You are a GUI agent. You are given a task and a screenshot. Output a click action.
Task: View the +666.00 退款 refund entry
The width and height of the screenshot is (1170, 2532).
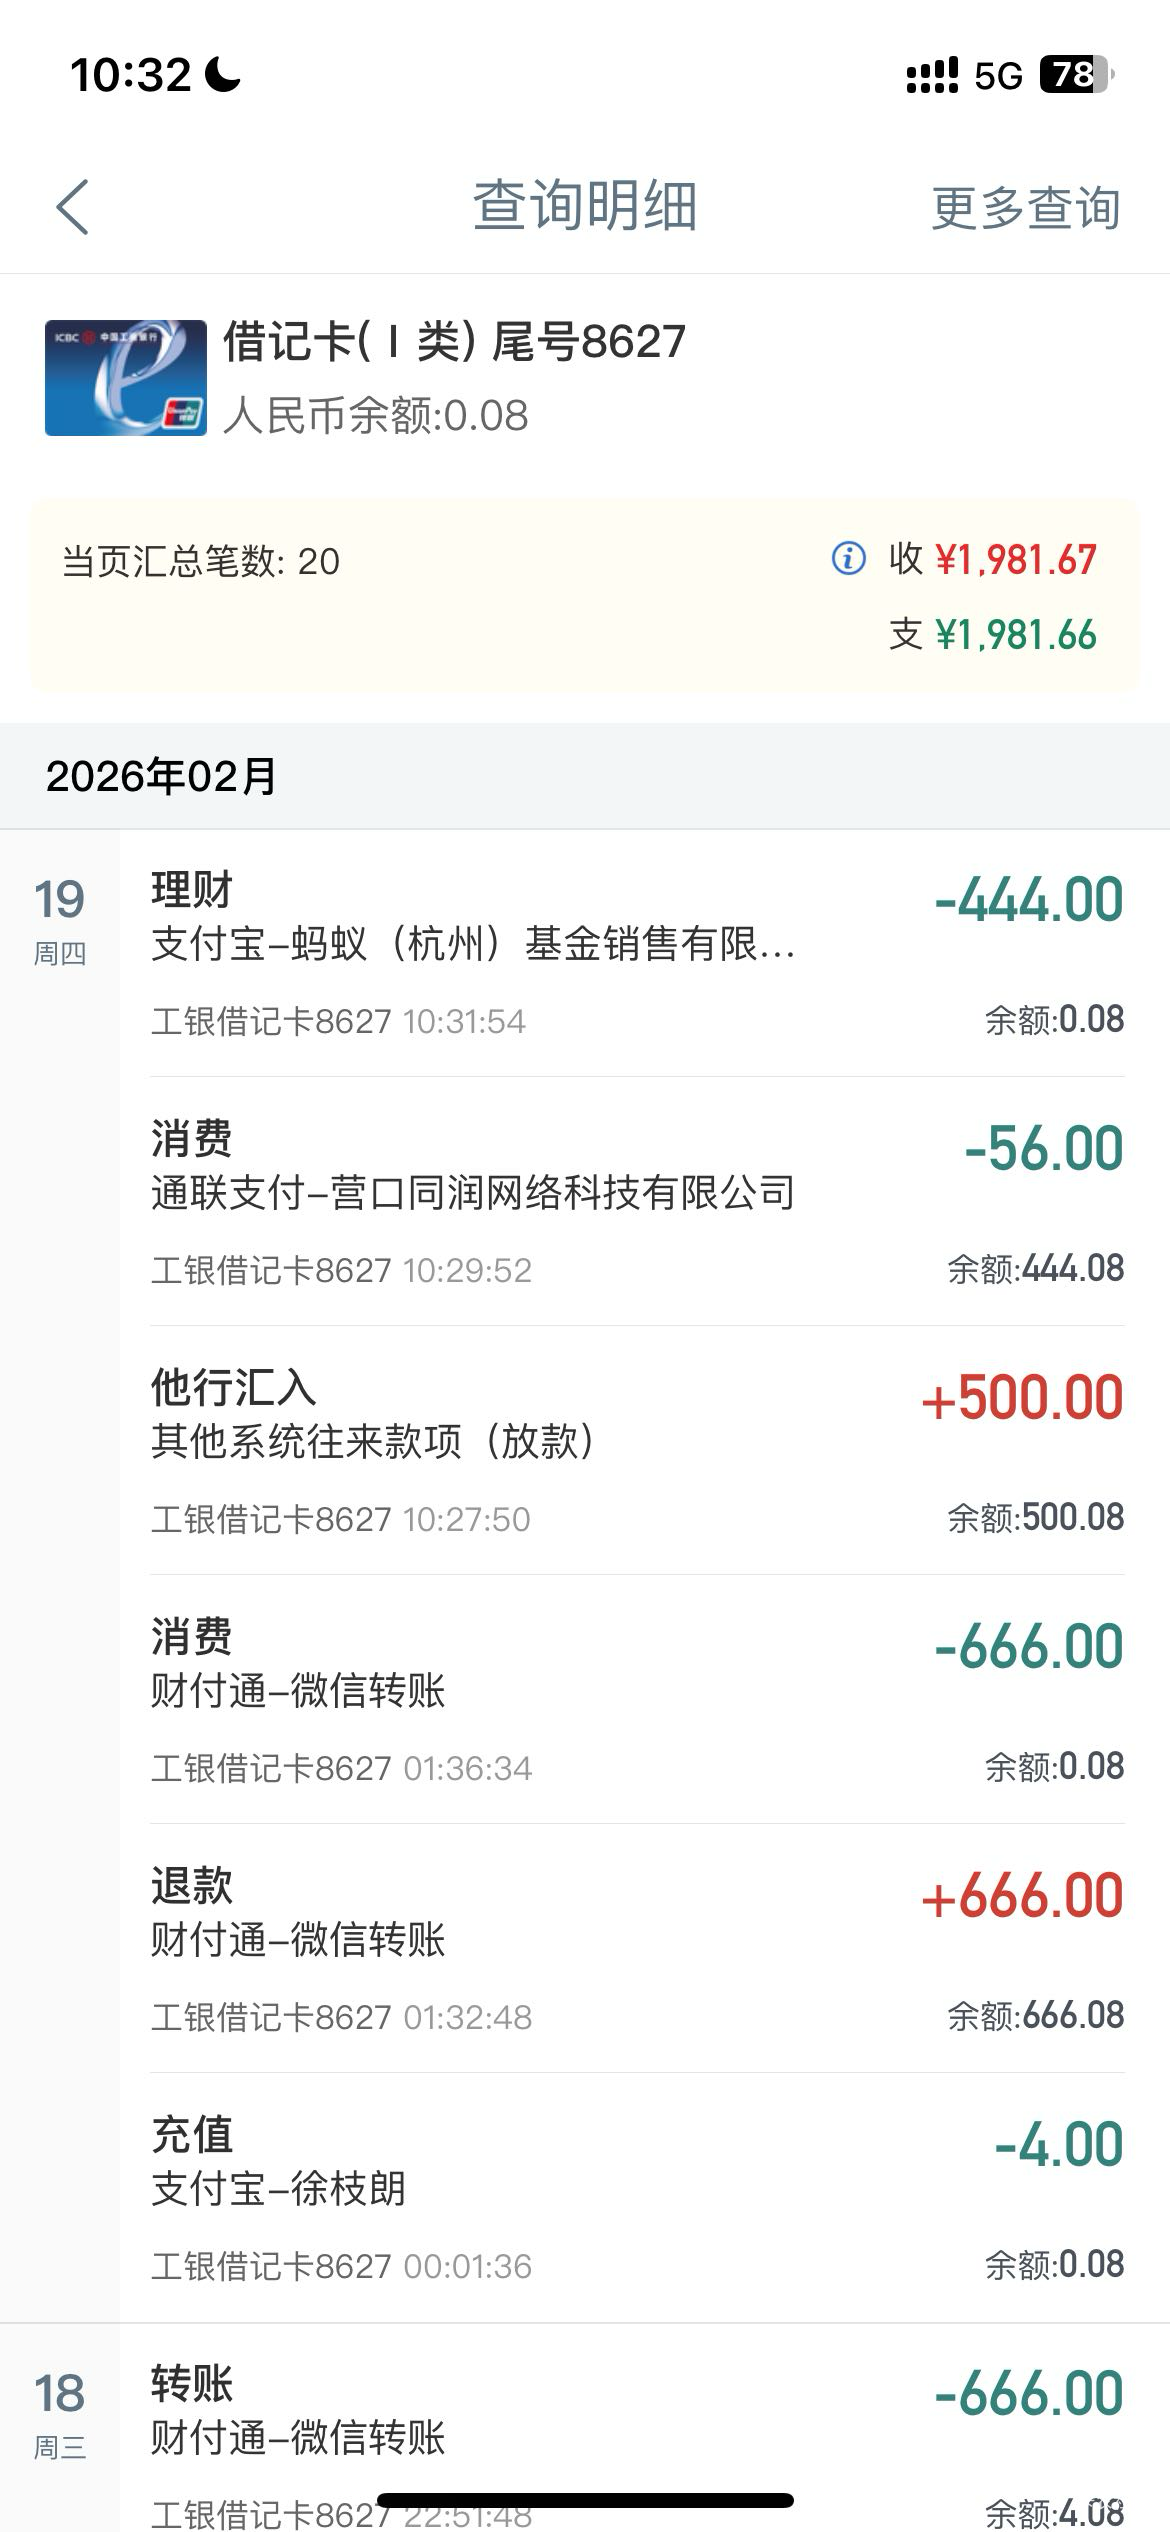(x=636, y=1948)
